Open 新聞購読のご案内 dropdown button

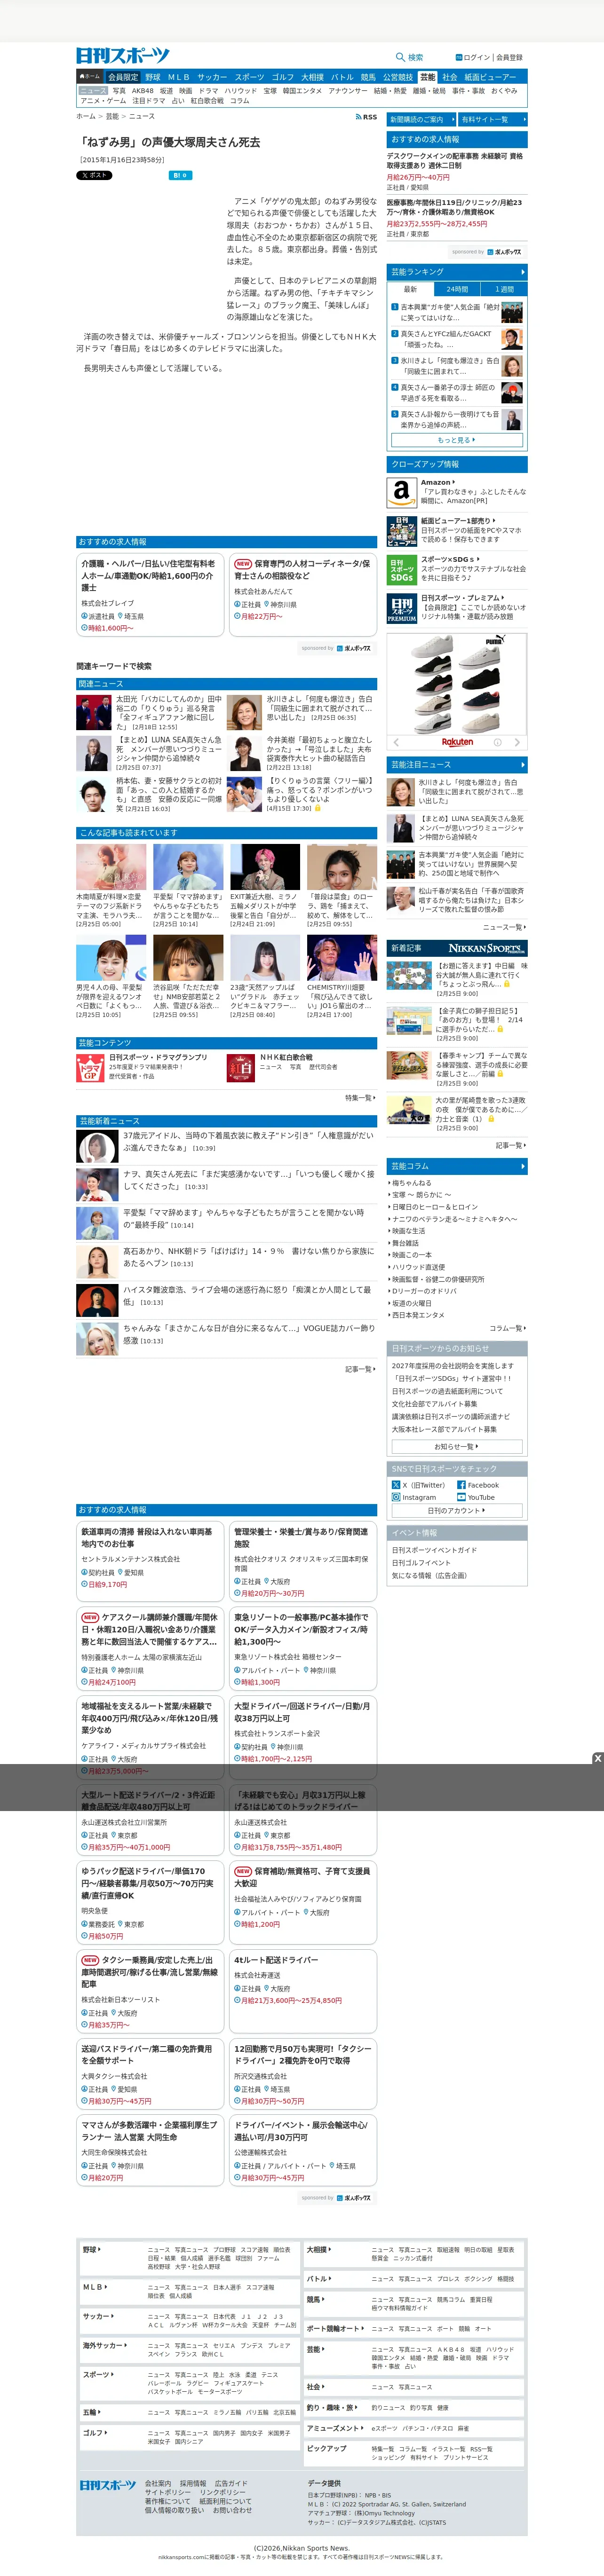pos(422,119)
